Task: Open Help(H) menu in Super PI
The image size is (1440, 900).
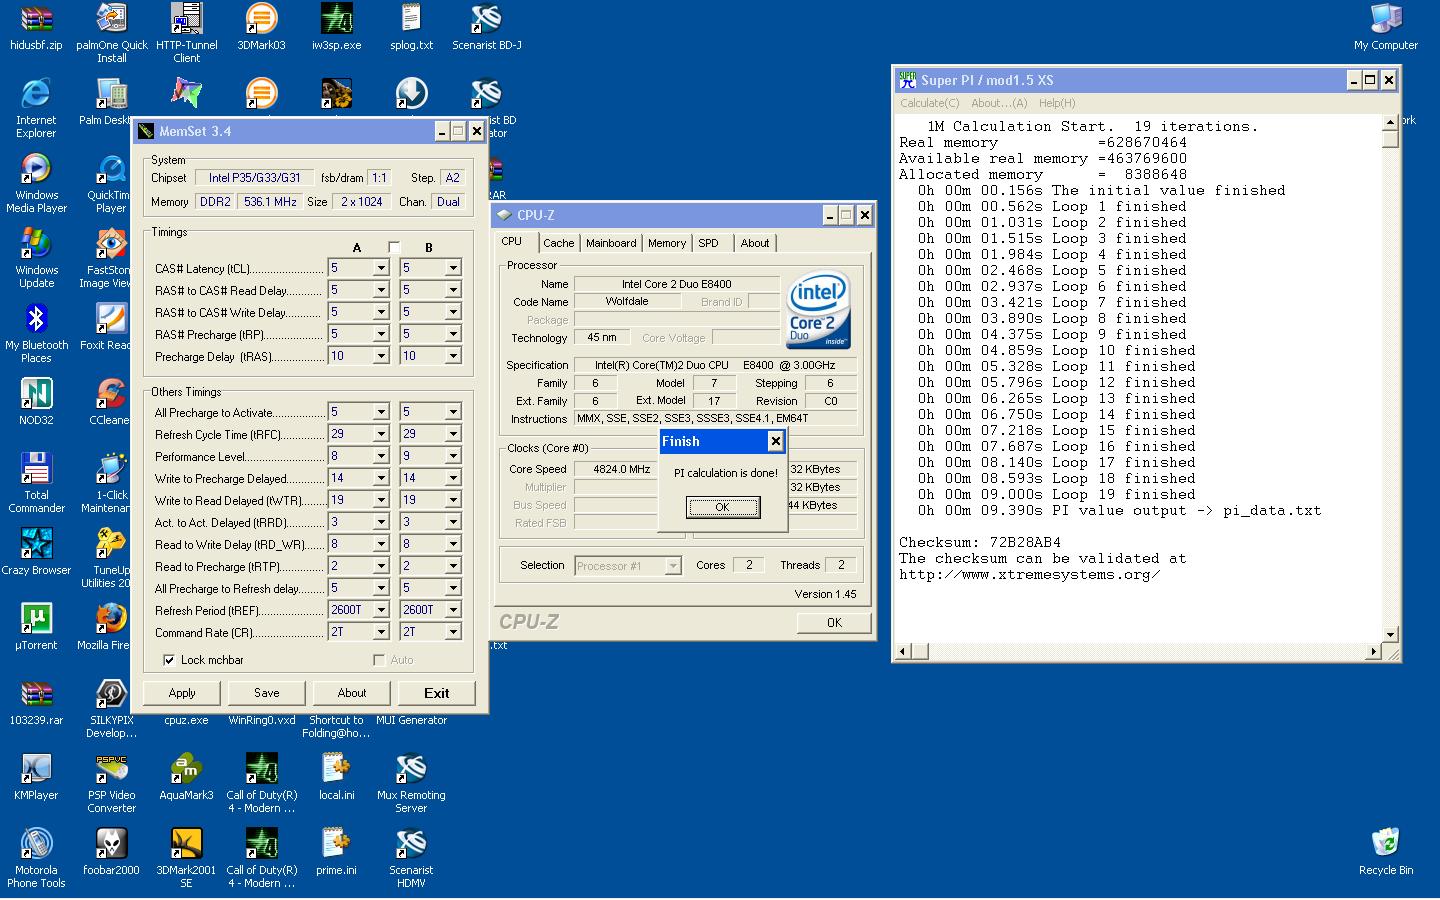Action: coord(1057,103)
